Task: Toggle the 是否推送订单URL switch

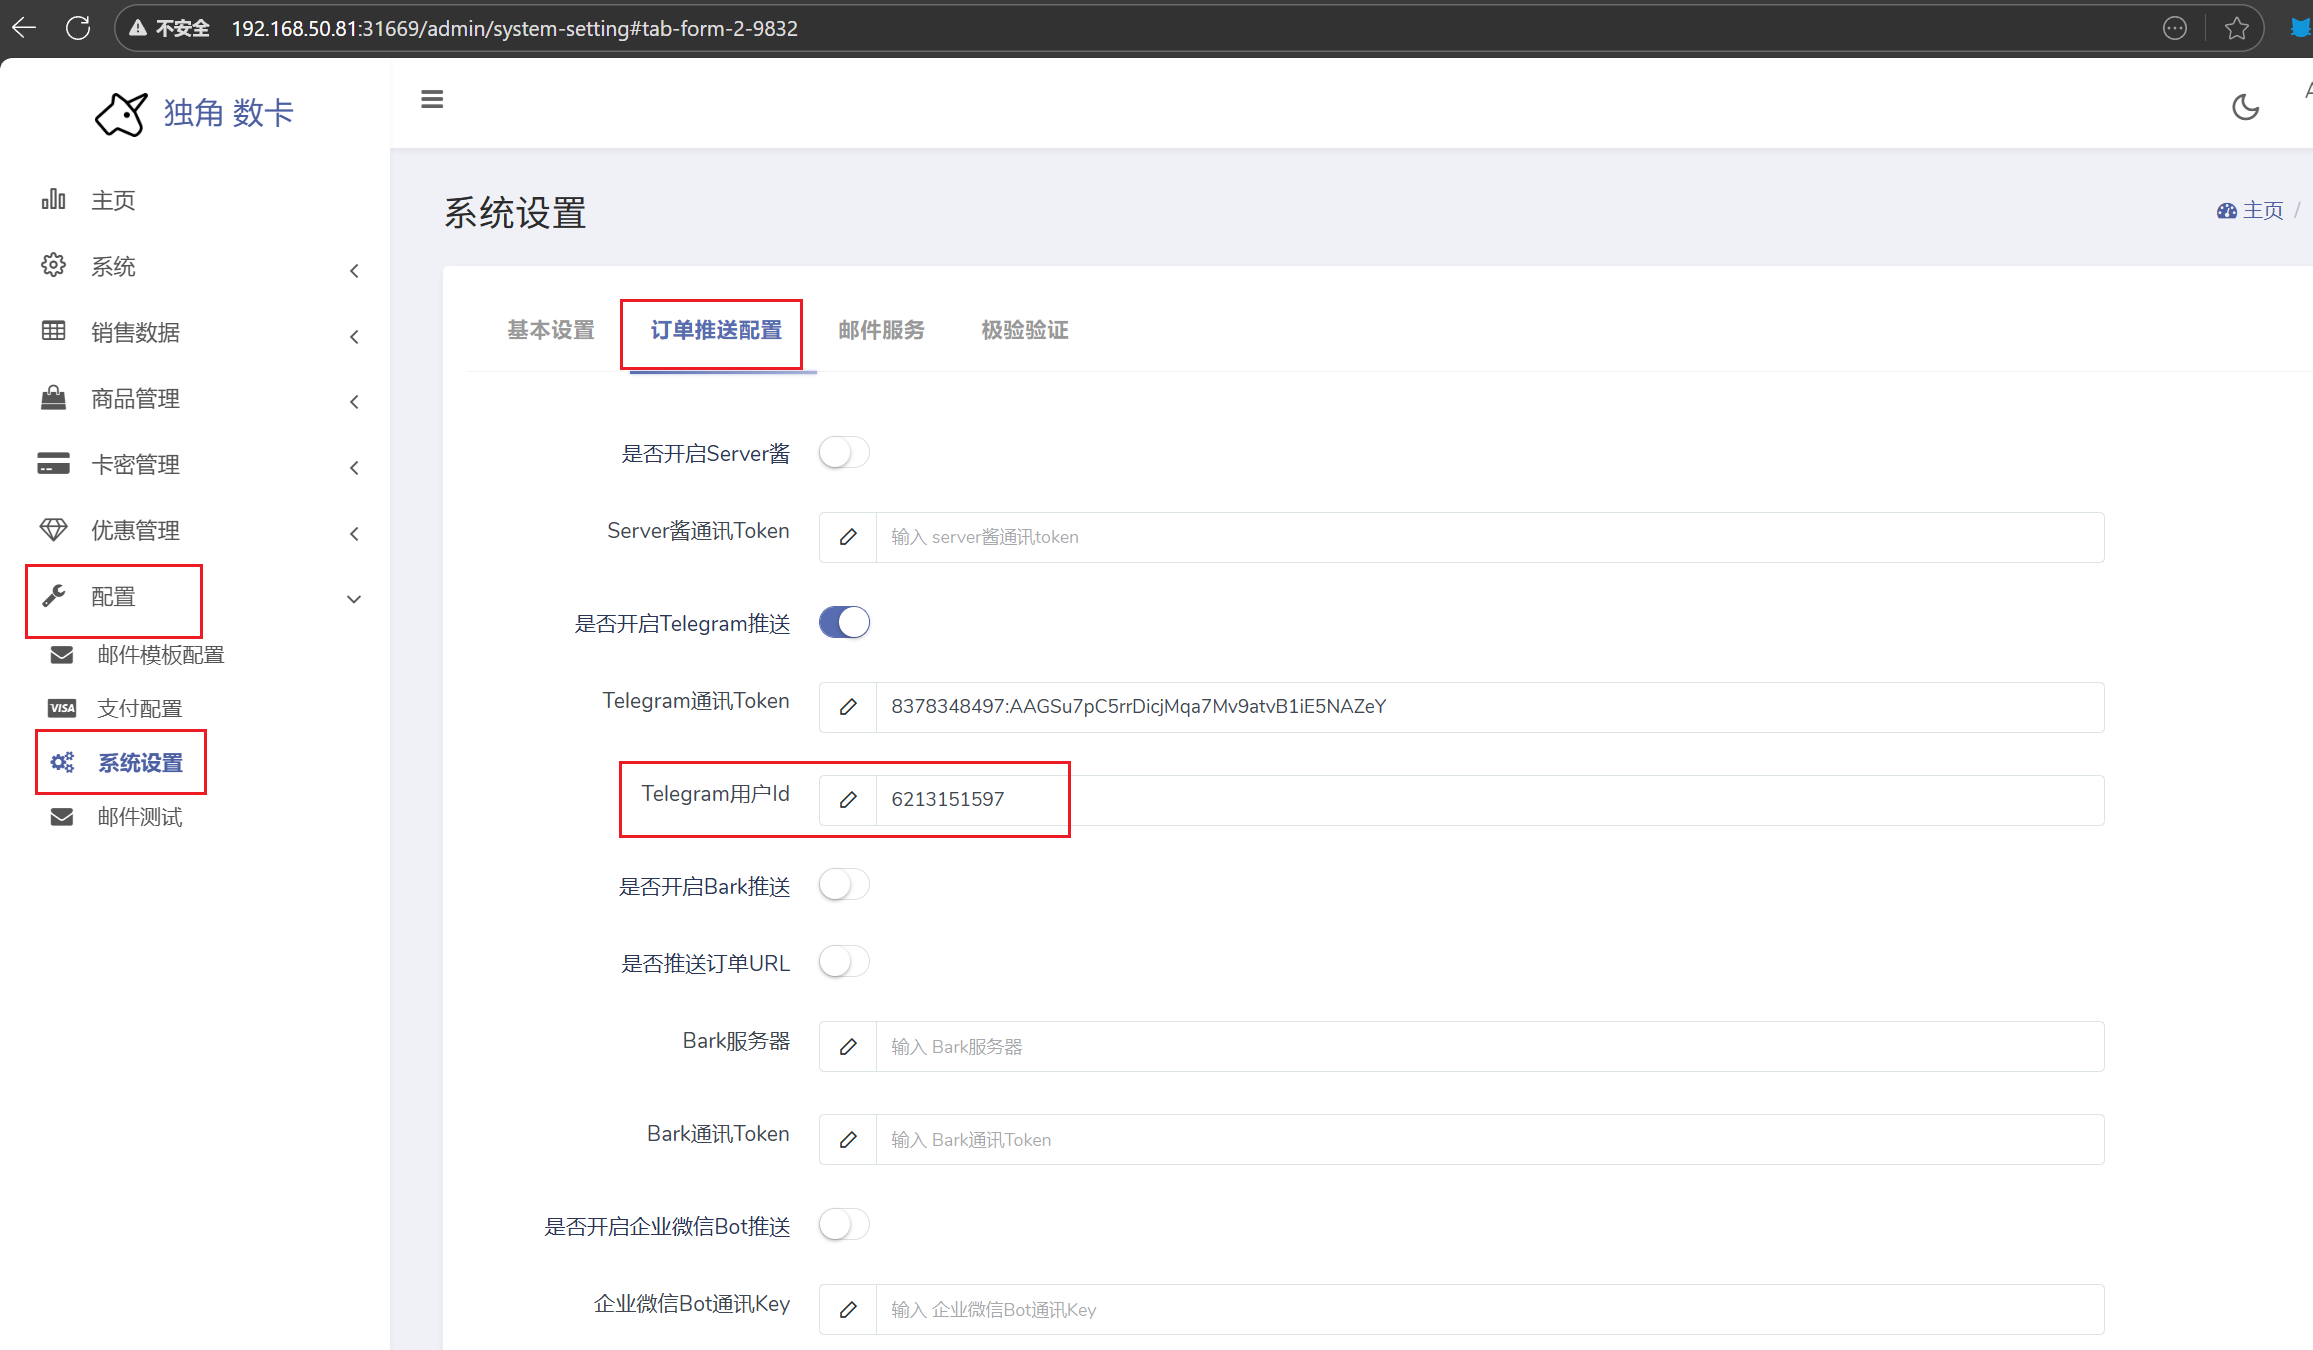Action: tap(844, 962)
